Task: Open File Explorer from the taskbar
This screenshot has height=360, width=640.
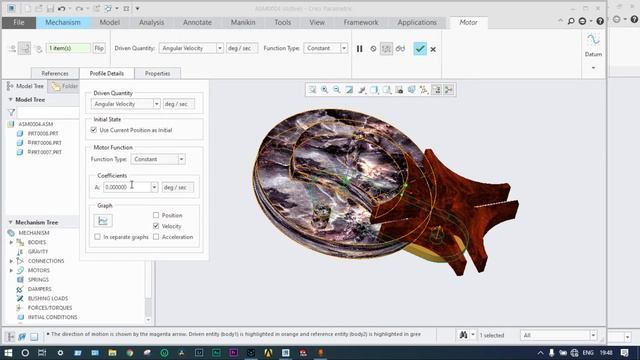Action: click(x=112, y=353)
